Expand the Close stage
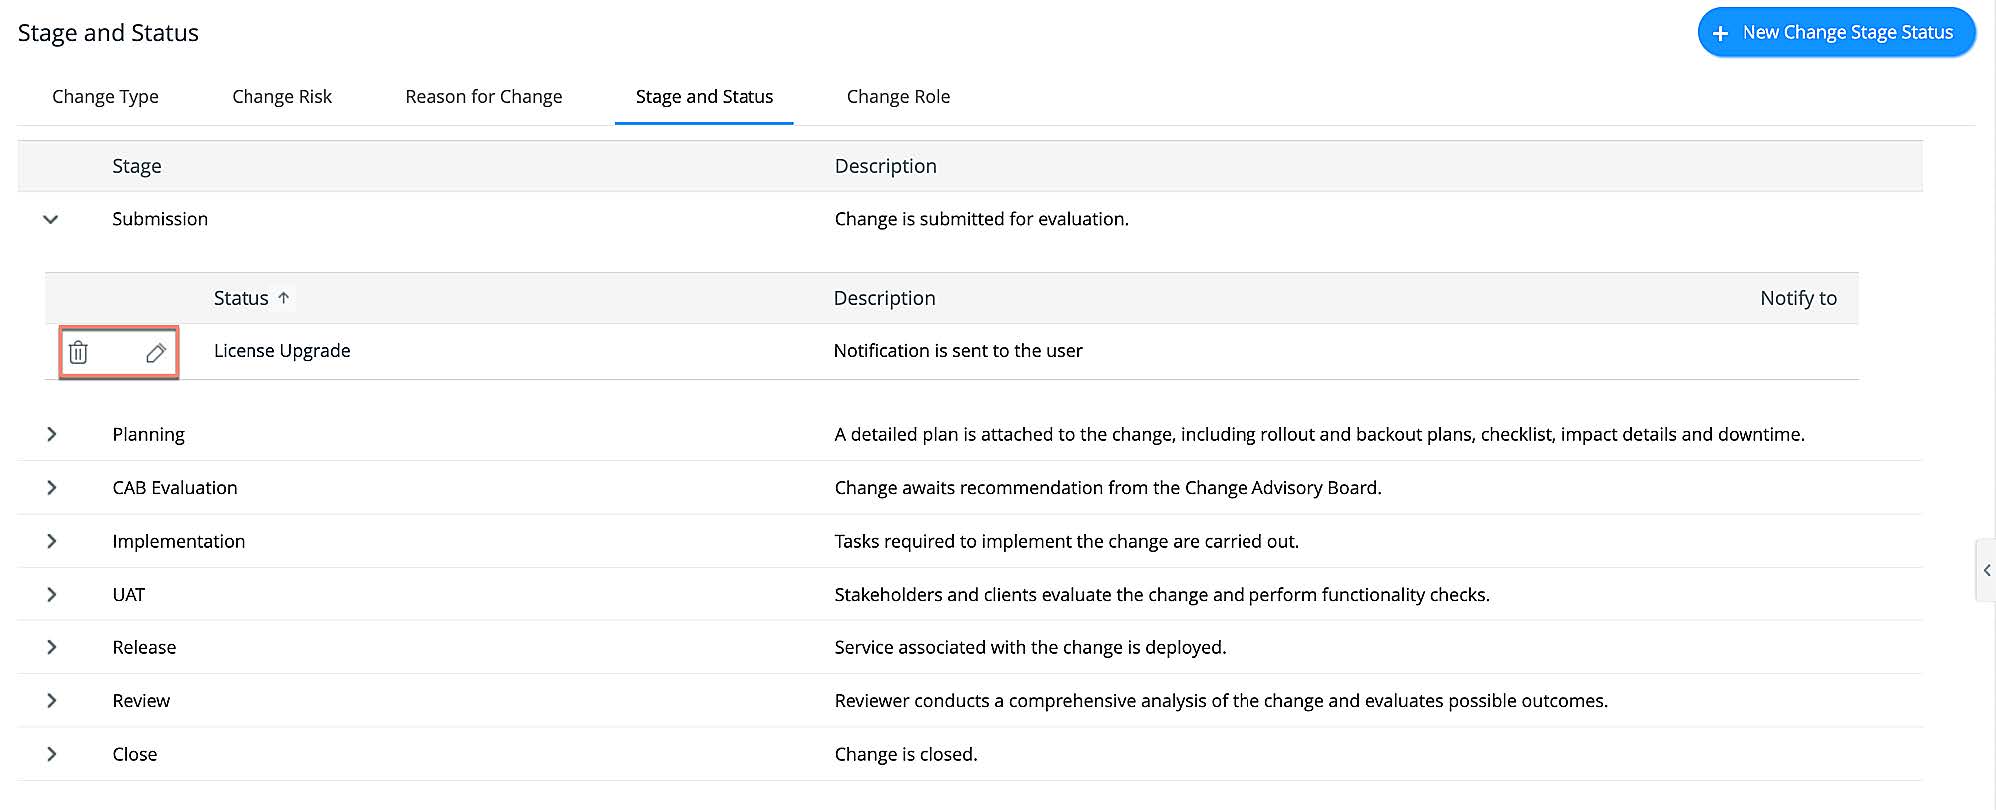1996x810 pixels. (x=51, y=755)
